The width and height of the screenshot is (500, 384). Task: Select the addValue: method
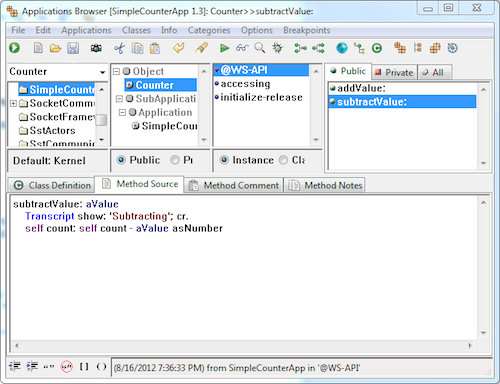[x=403, y=88]
